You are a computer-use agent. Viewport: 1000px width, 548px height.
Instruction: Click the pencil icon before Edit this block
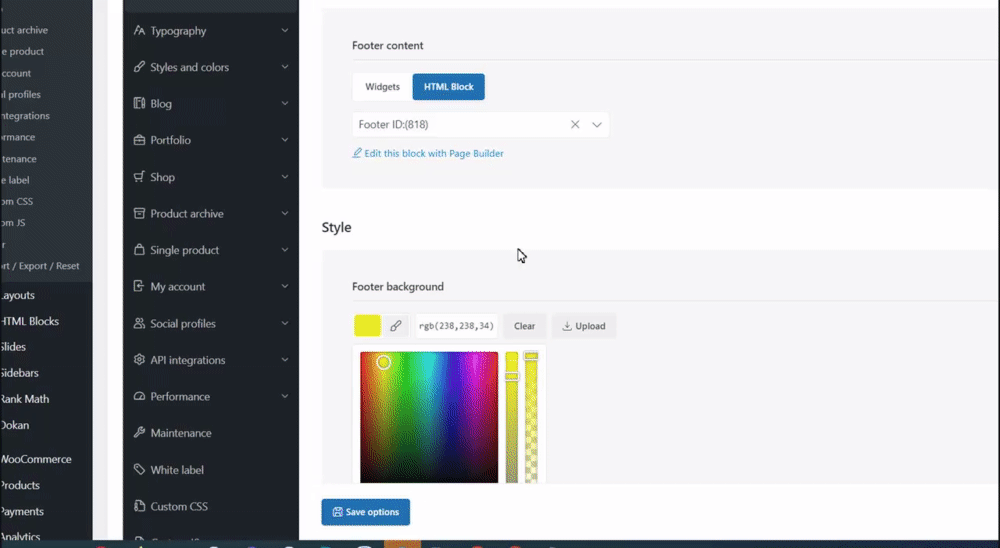[x=357, y=153]
